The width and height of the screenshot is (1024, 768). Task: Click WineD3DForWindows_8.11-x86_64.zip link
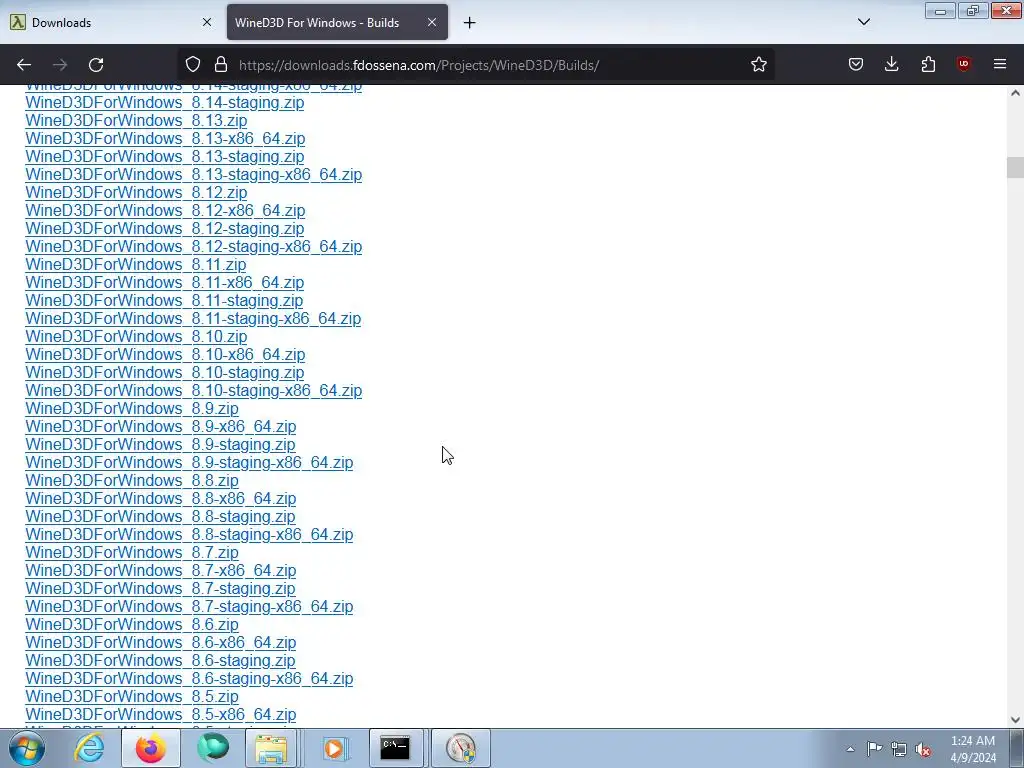click(x=165, y=282)
